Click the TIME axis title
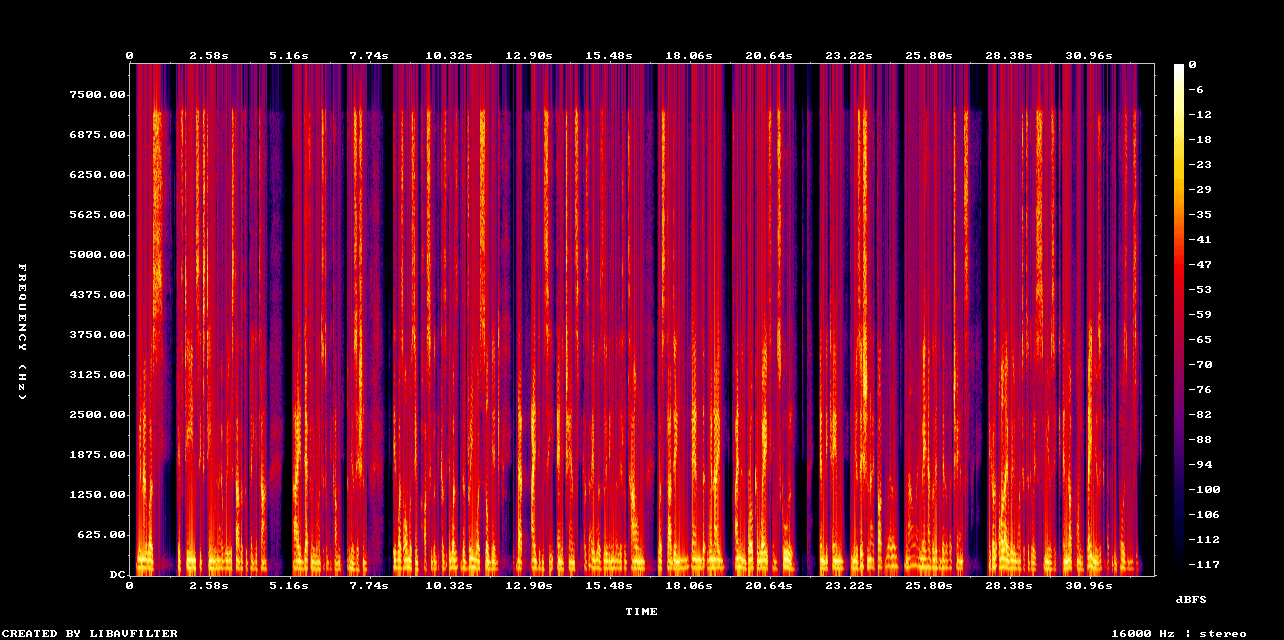 [x=644, y=611]
